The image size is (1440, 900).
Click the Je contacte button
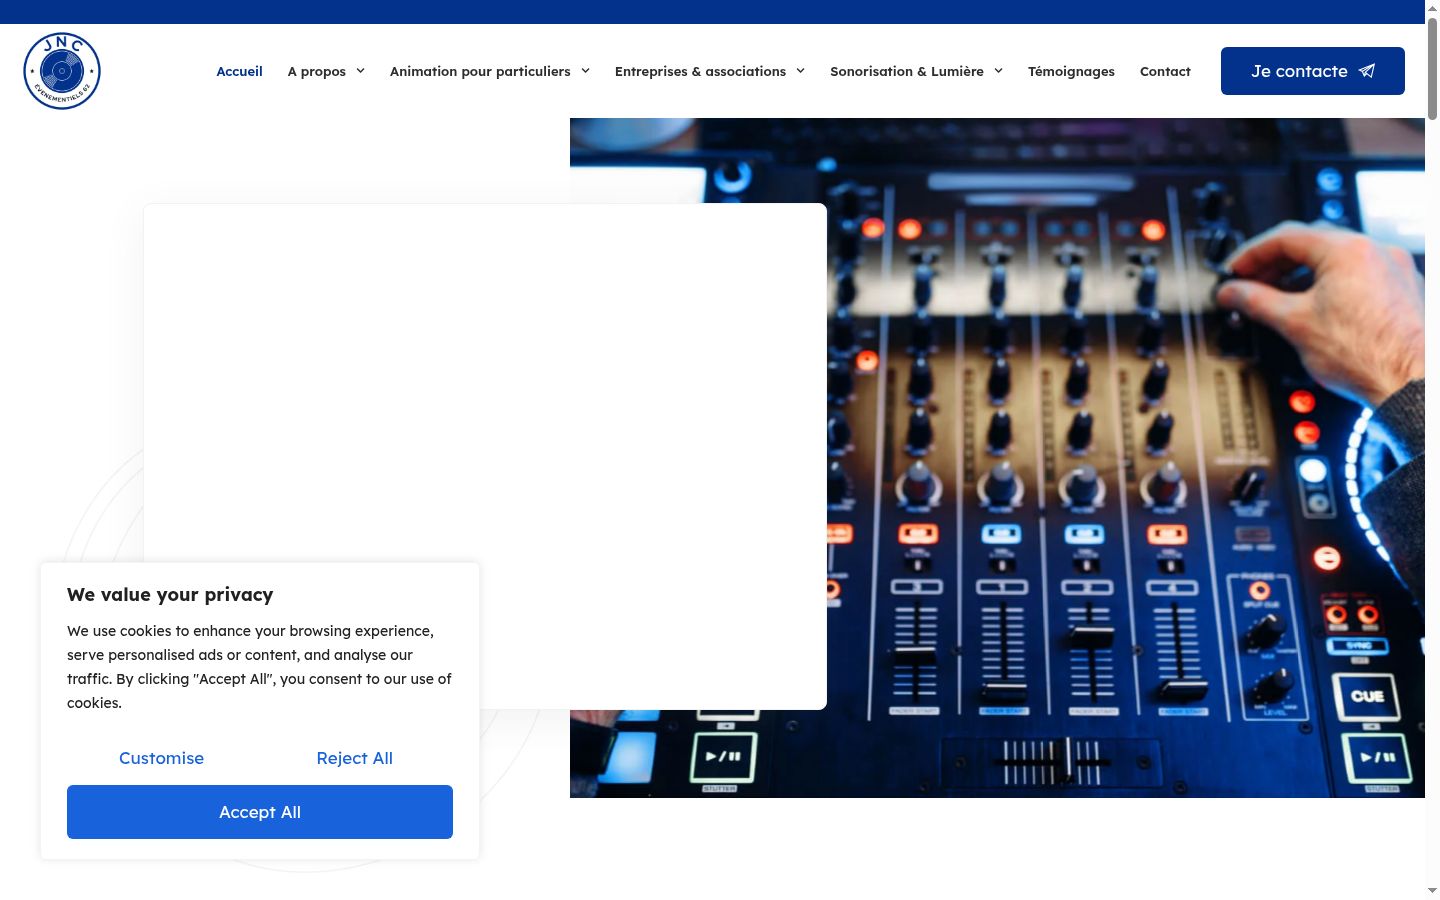(1313, 71)
